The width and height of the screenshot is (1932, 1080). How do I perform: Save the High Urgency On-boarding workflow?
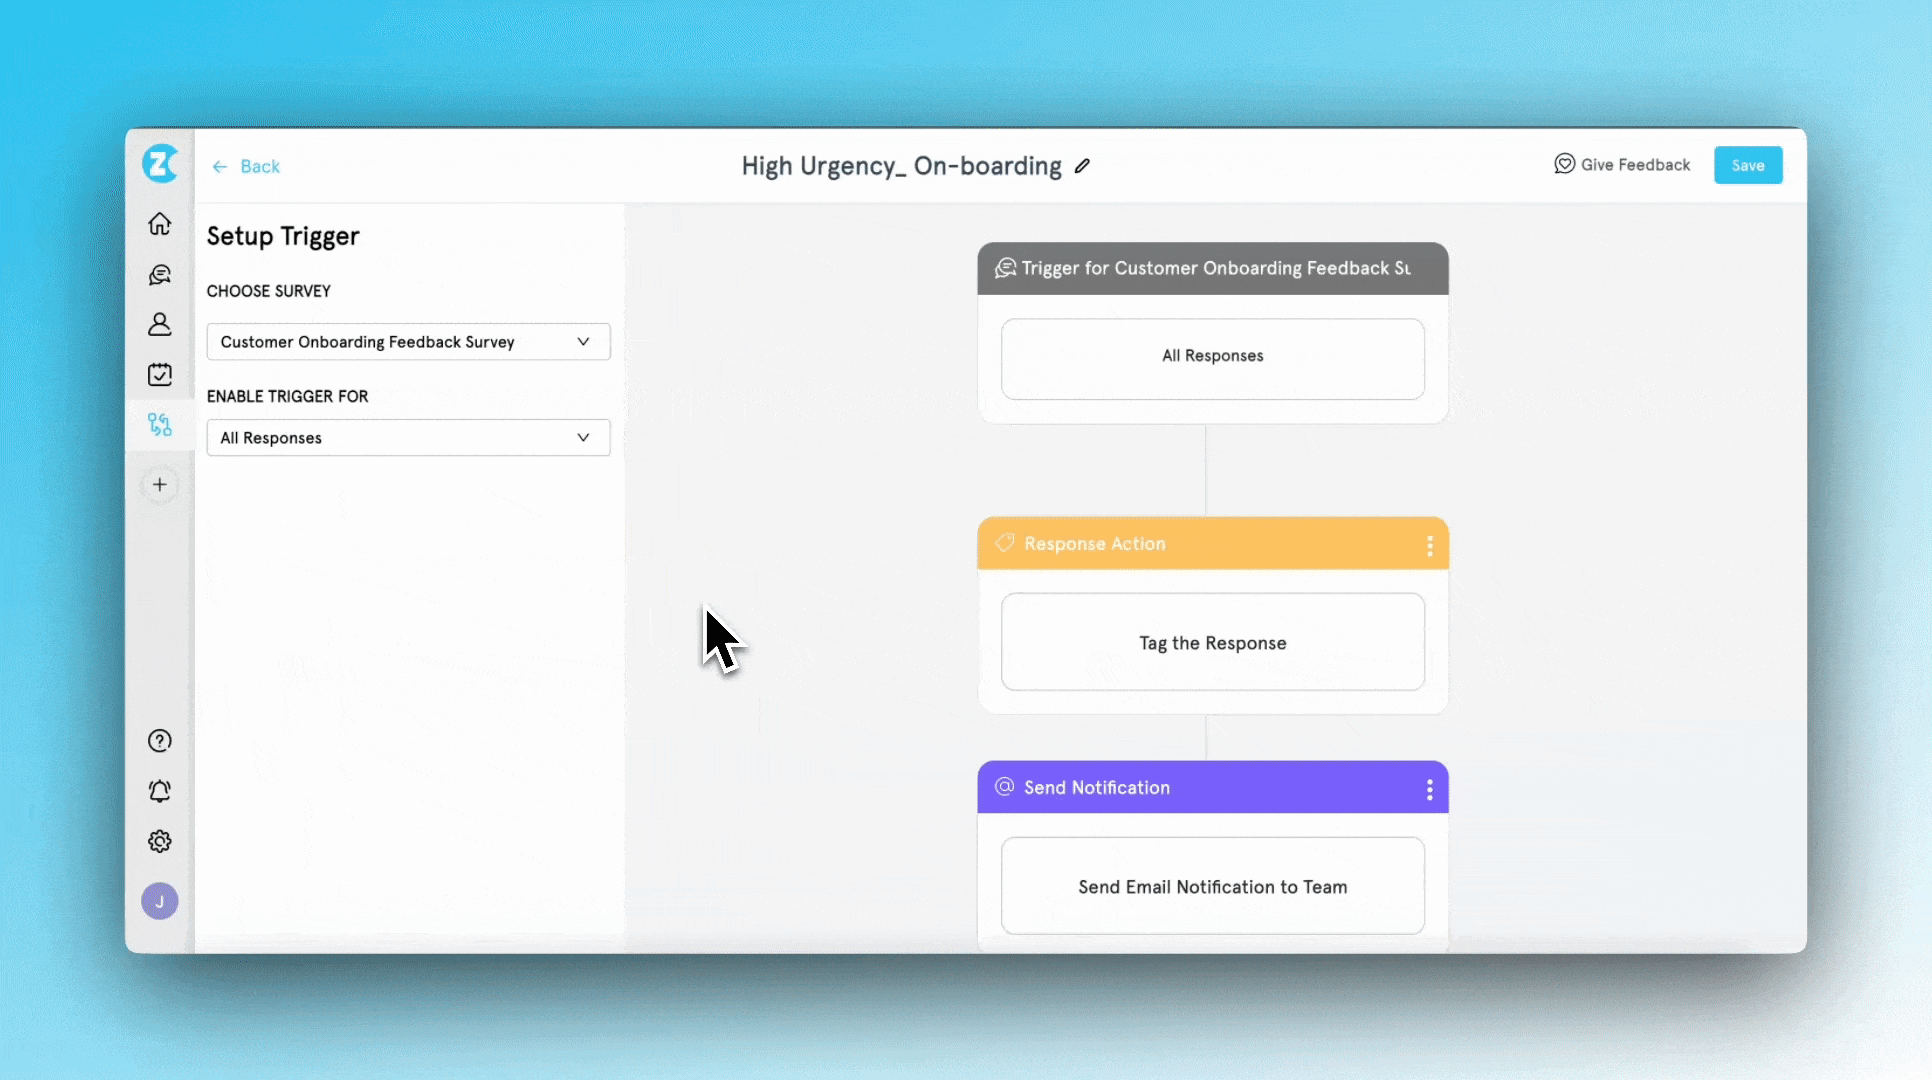coord(1748,165)
